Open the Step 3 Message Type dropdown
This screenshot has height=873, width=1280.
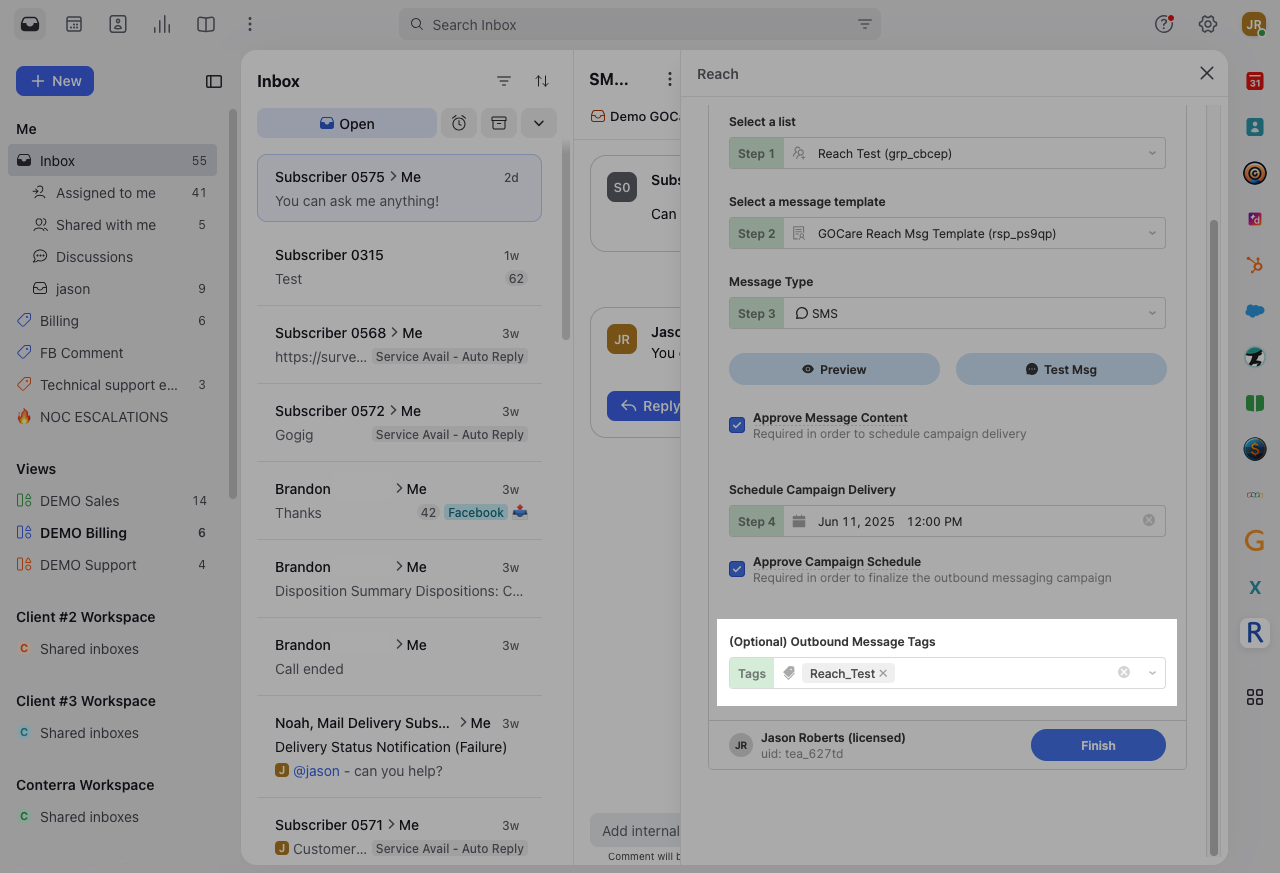[947, 313]
